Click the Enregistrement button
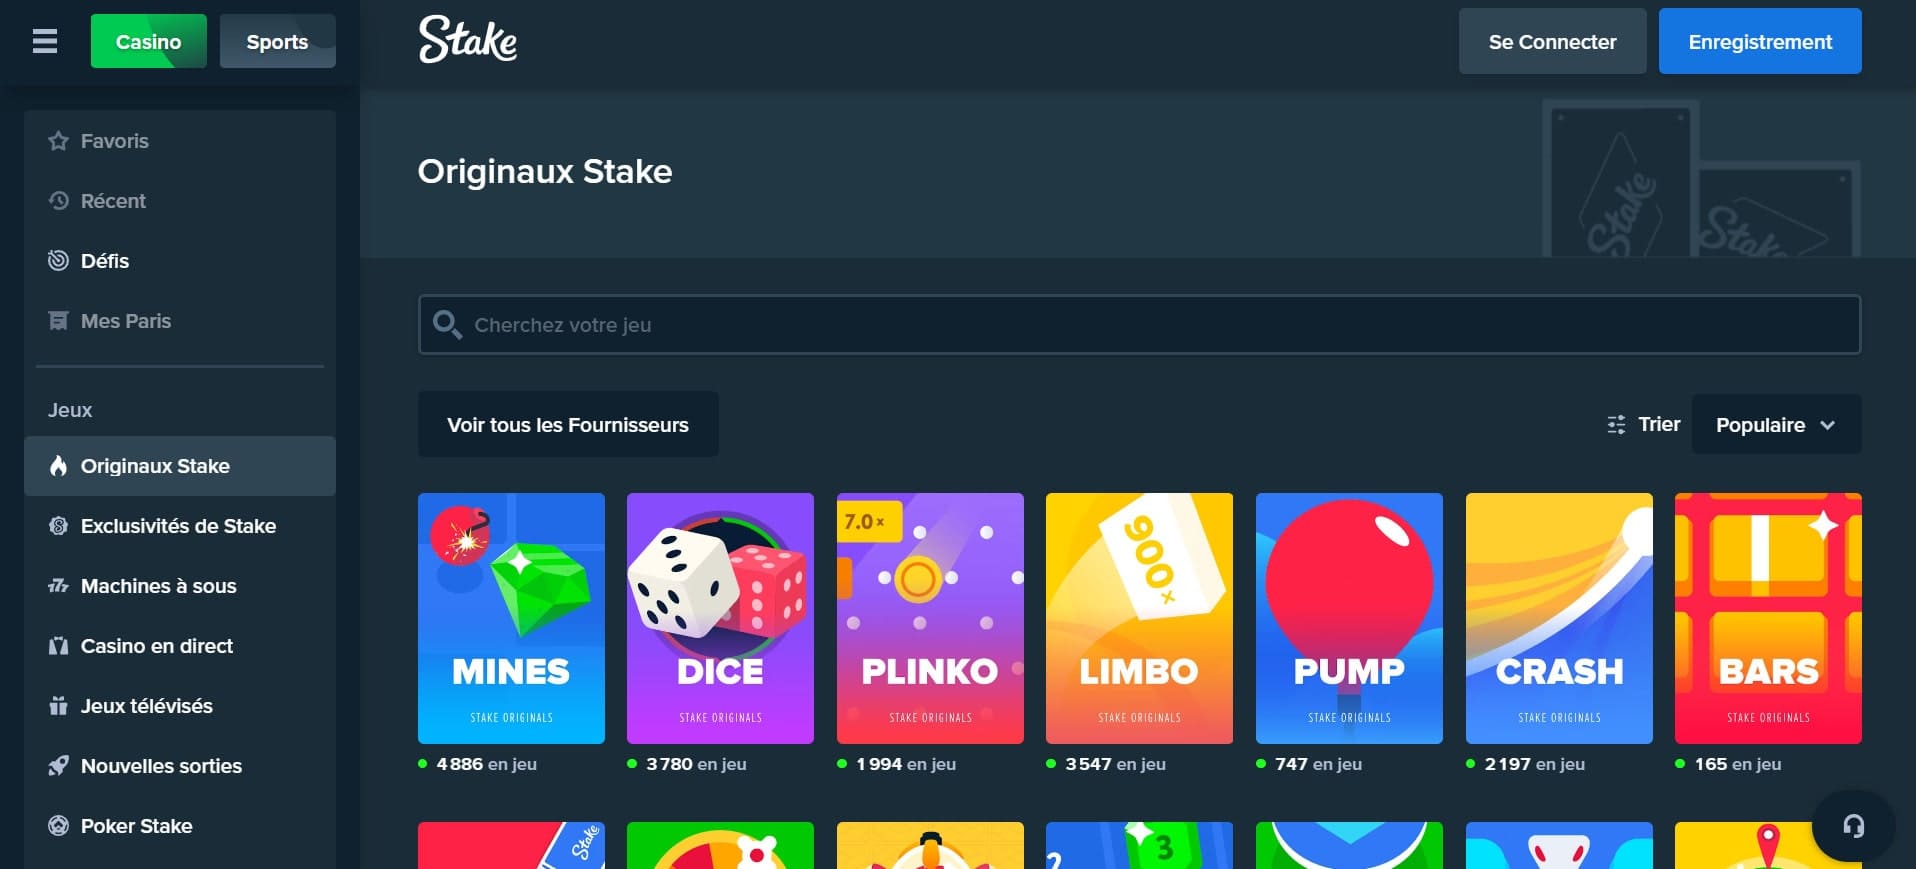Image resolution: width=1916 pixels, height=869 pixels. 1760,41
